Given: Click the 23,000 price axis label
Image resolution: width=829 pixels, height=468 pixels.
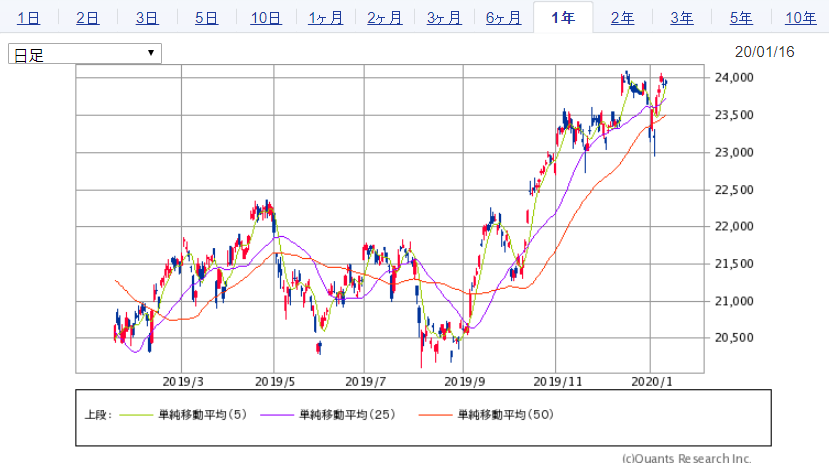Looking at the screenshot, I should [734, 152].
